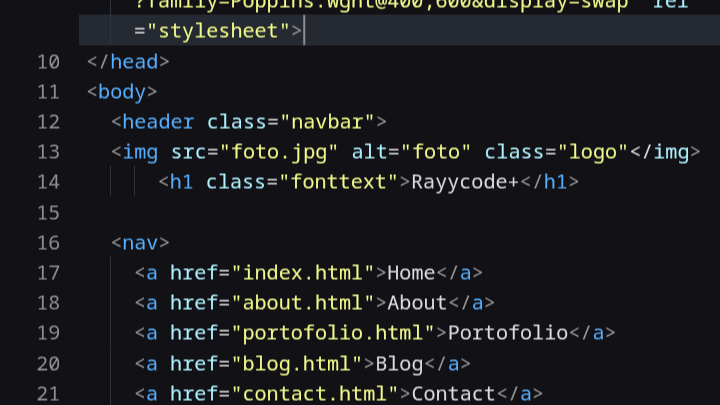
Task: Select line number 16 in the gutter
Action: click(48, 243)
